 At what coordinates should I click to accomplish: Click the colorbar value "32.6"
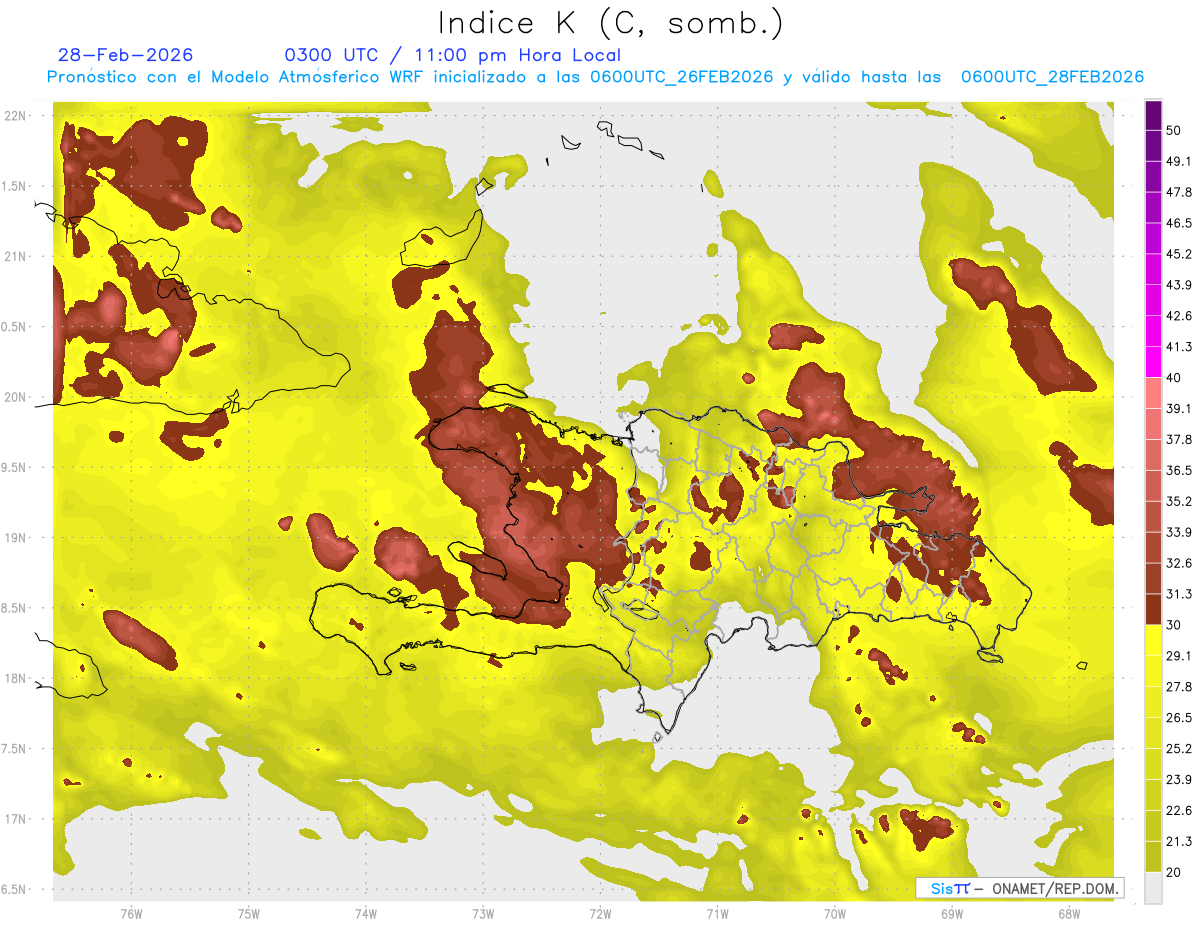(1180, 563)
